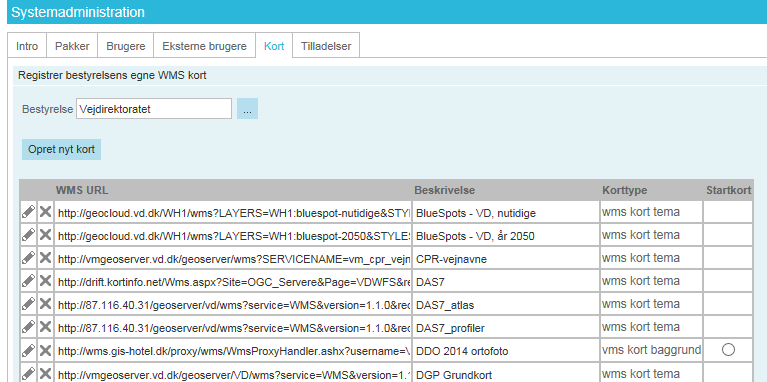Delete the DAS7_profiler row
The width and height of the screenshot is (767, 382).
click(x=45, y=327)
